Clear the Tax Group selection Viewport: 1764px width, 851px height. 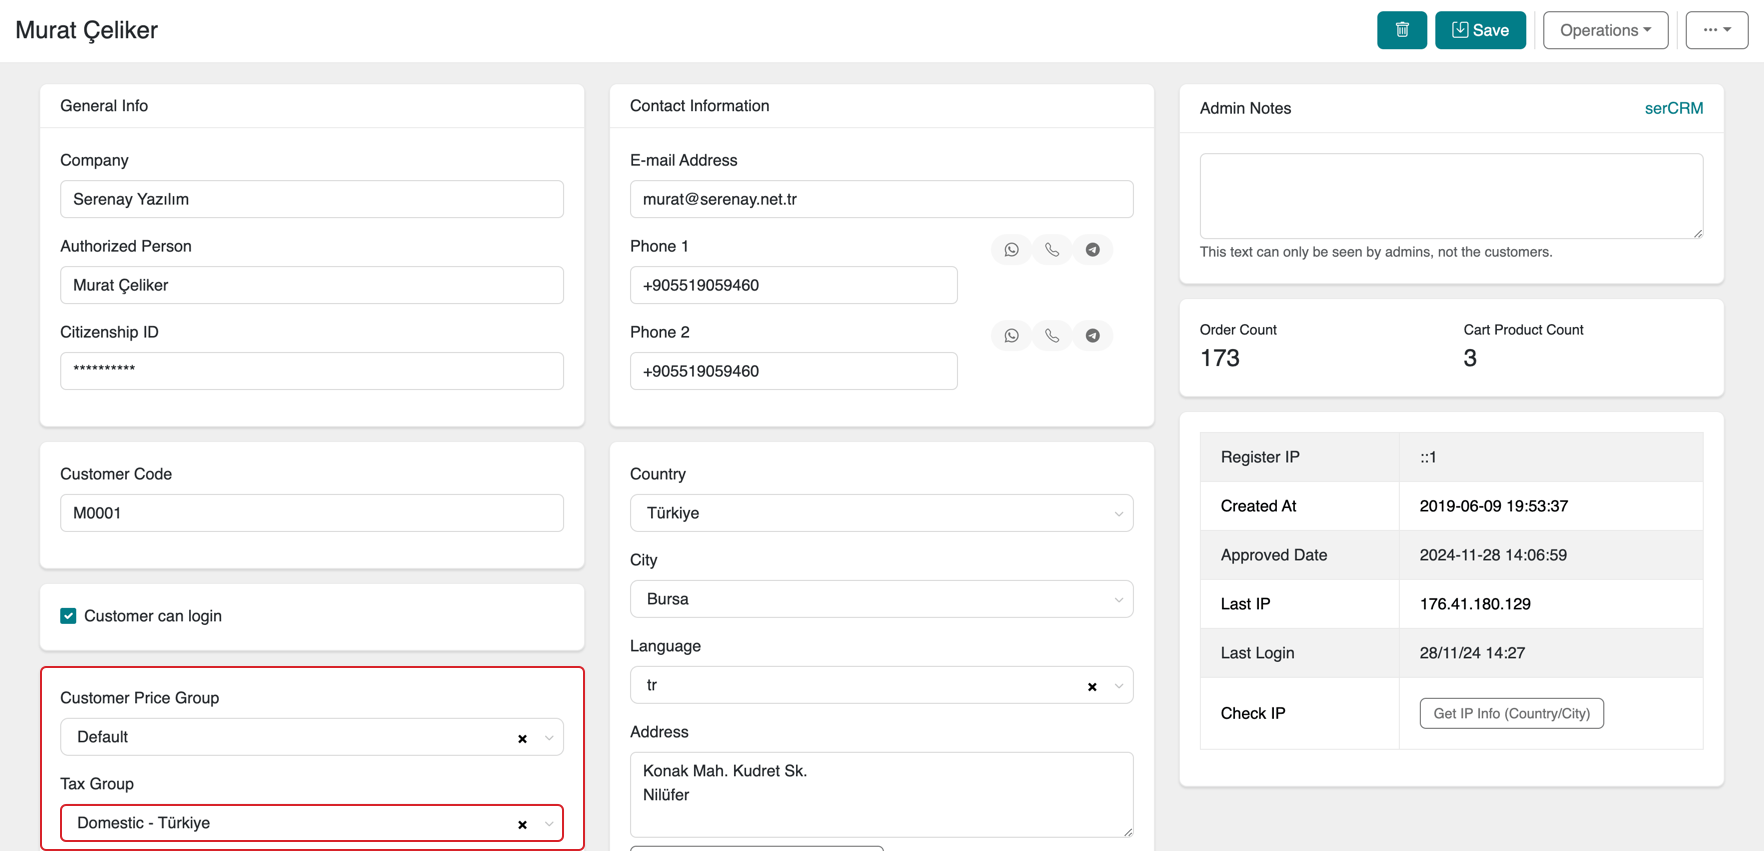pyautogui.click(x=522, y=825)
